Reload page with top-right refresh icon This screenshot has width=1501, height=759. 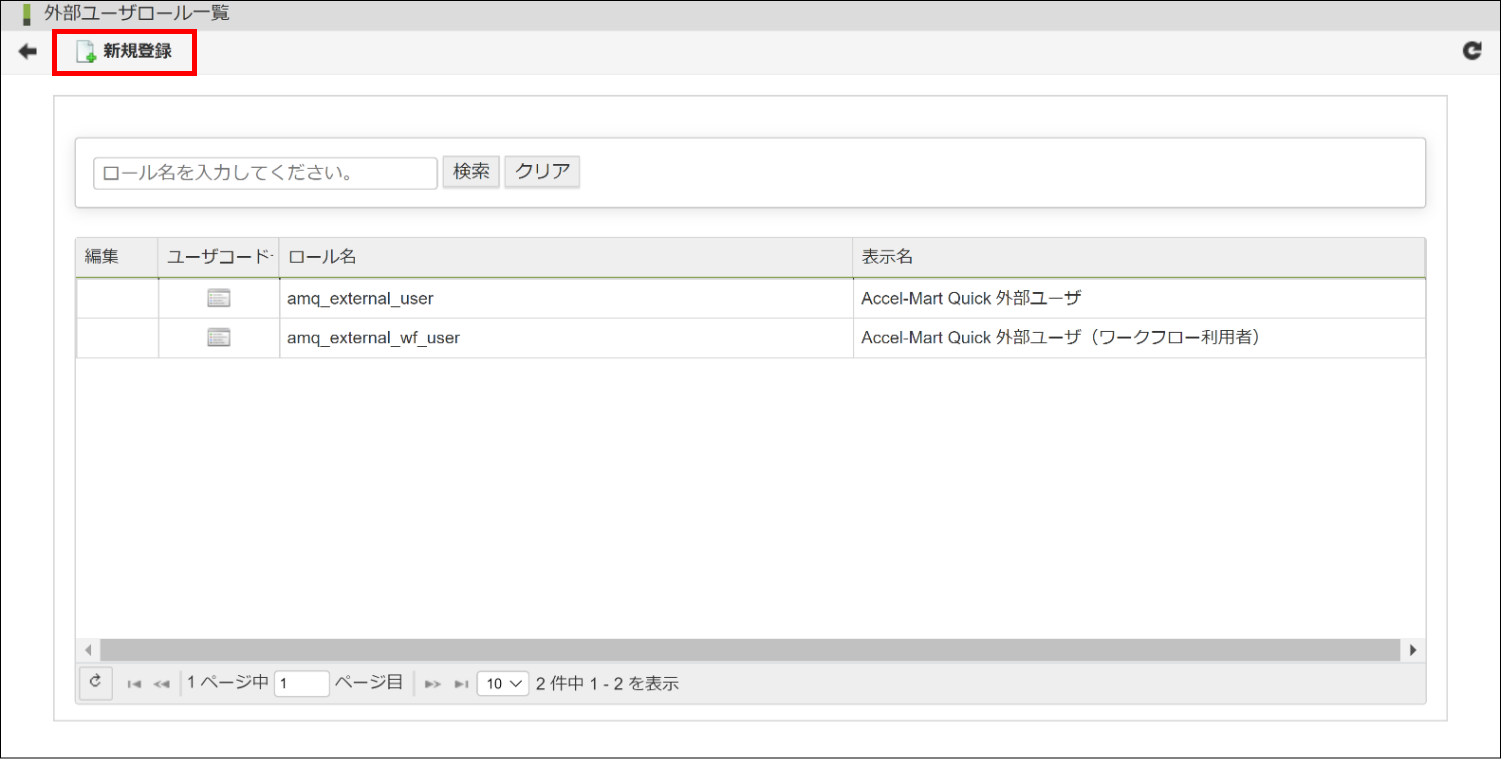[x=1472, y=51]
